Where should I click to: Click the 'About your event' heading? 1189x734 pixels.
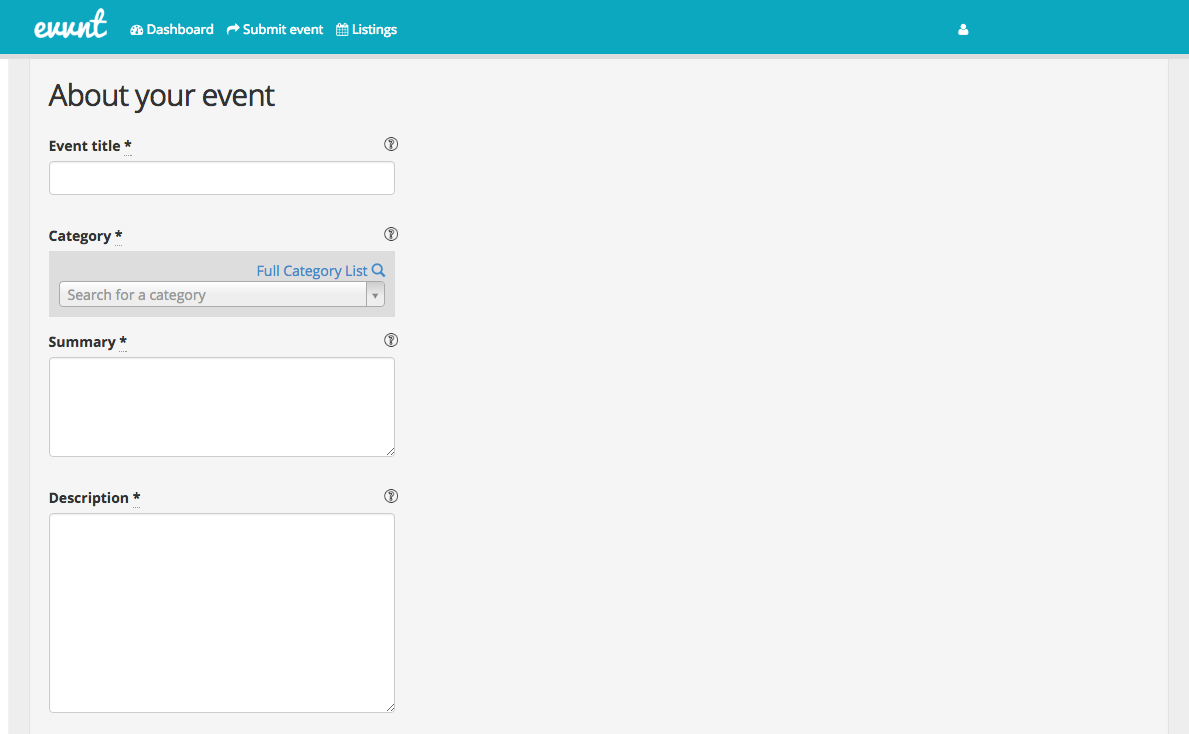[x=162, y=96]
